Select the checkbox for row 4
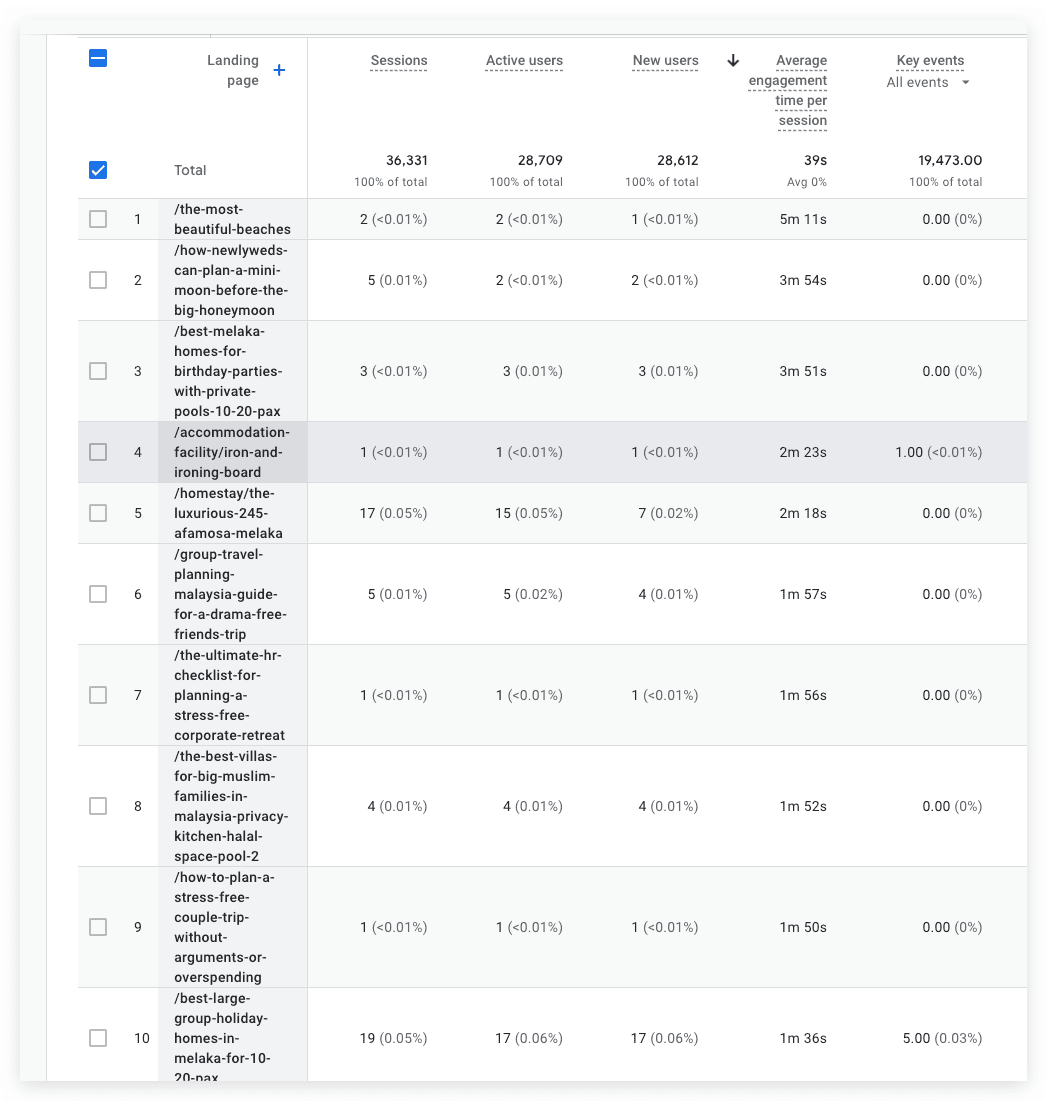The image size is (1047, 1101). (x=98, y=452)
